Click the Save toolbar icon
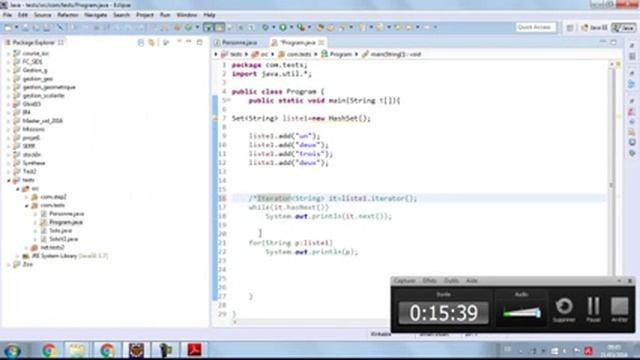Screen dimensions: 640x360 point(26,27)
